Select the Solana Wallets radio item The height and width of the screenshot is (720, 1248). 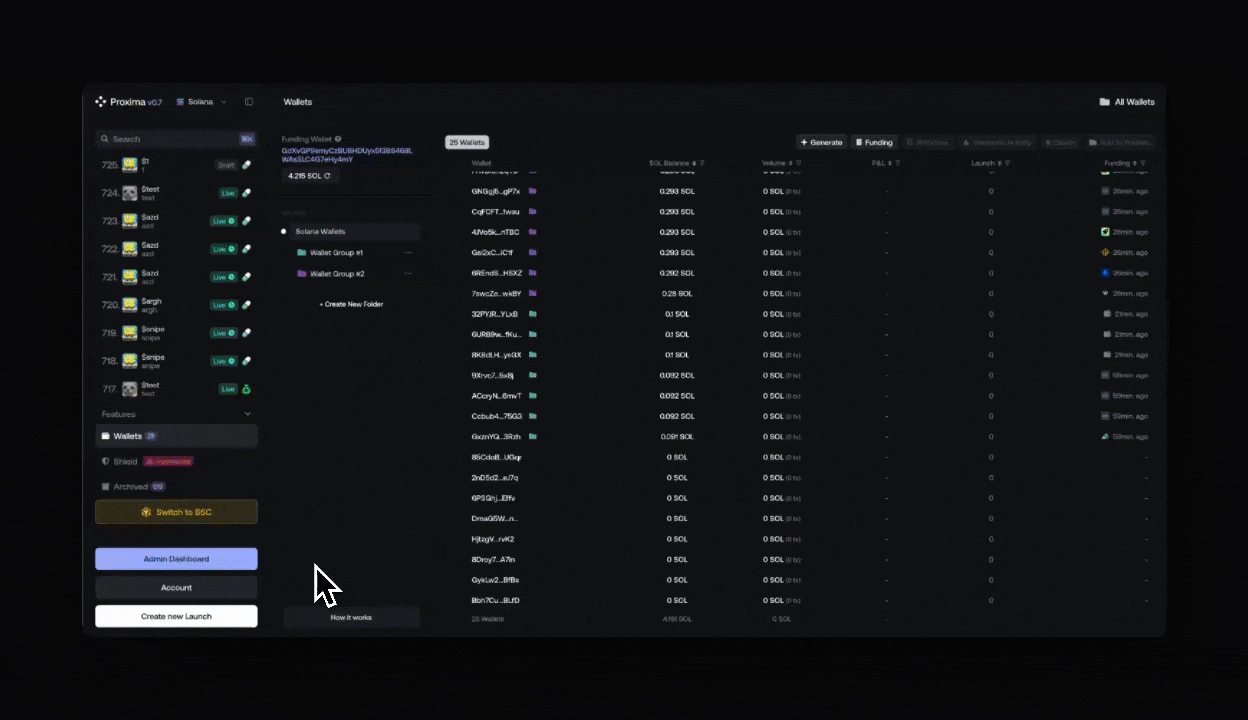pos(284,232)
